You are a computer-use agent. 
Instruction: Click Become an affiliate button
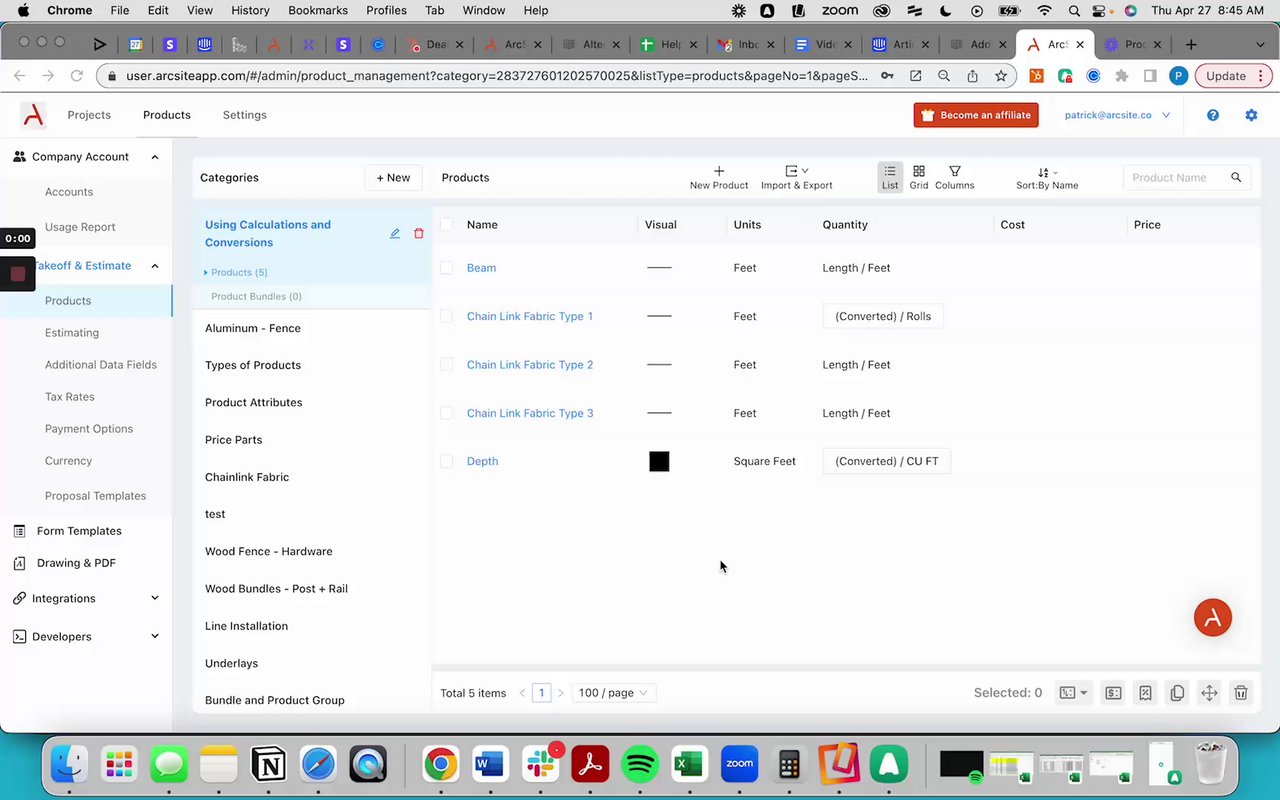click(976, 115)
